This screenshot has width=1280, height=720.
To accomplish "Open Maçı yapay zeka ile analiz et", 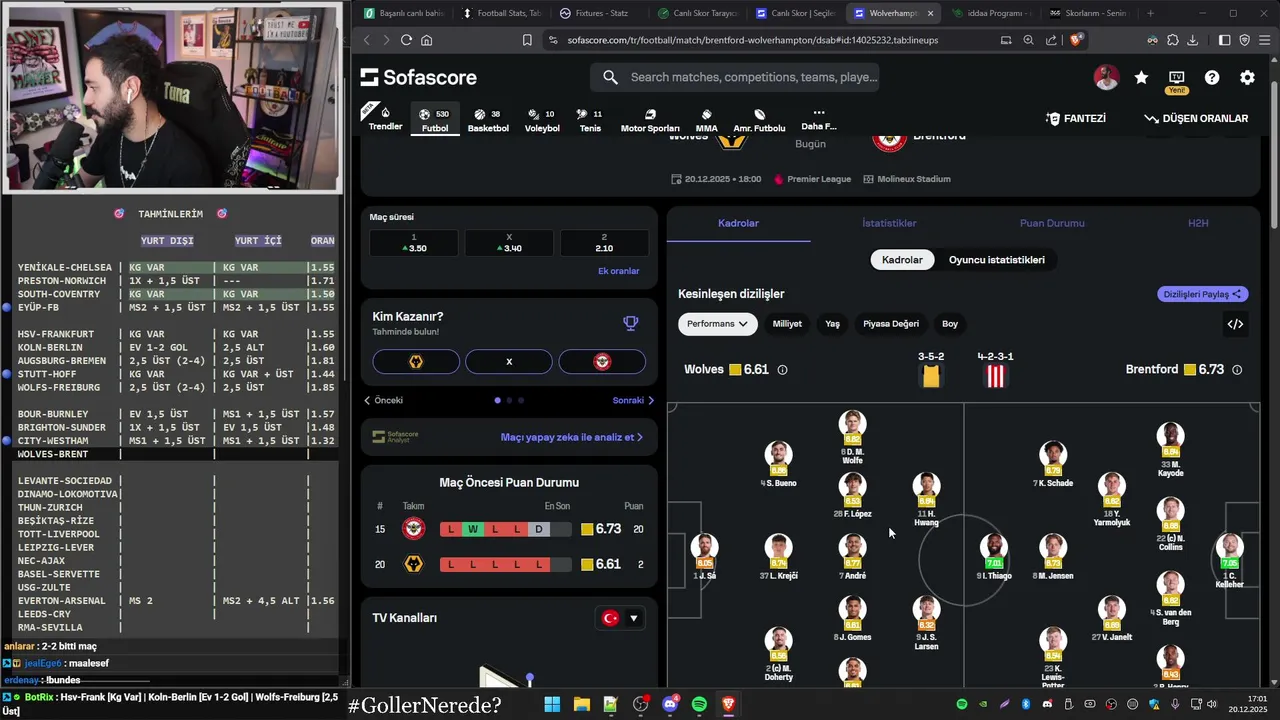I will pyautogui.click(x=572, y=437).
